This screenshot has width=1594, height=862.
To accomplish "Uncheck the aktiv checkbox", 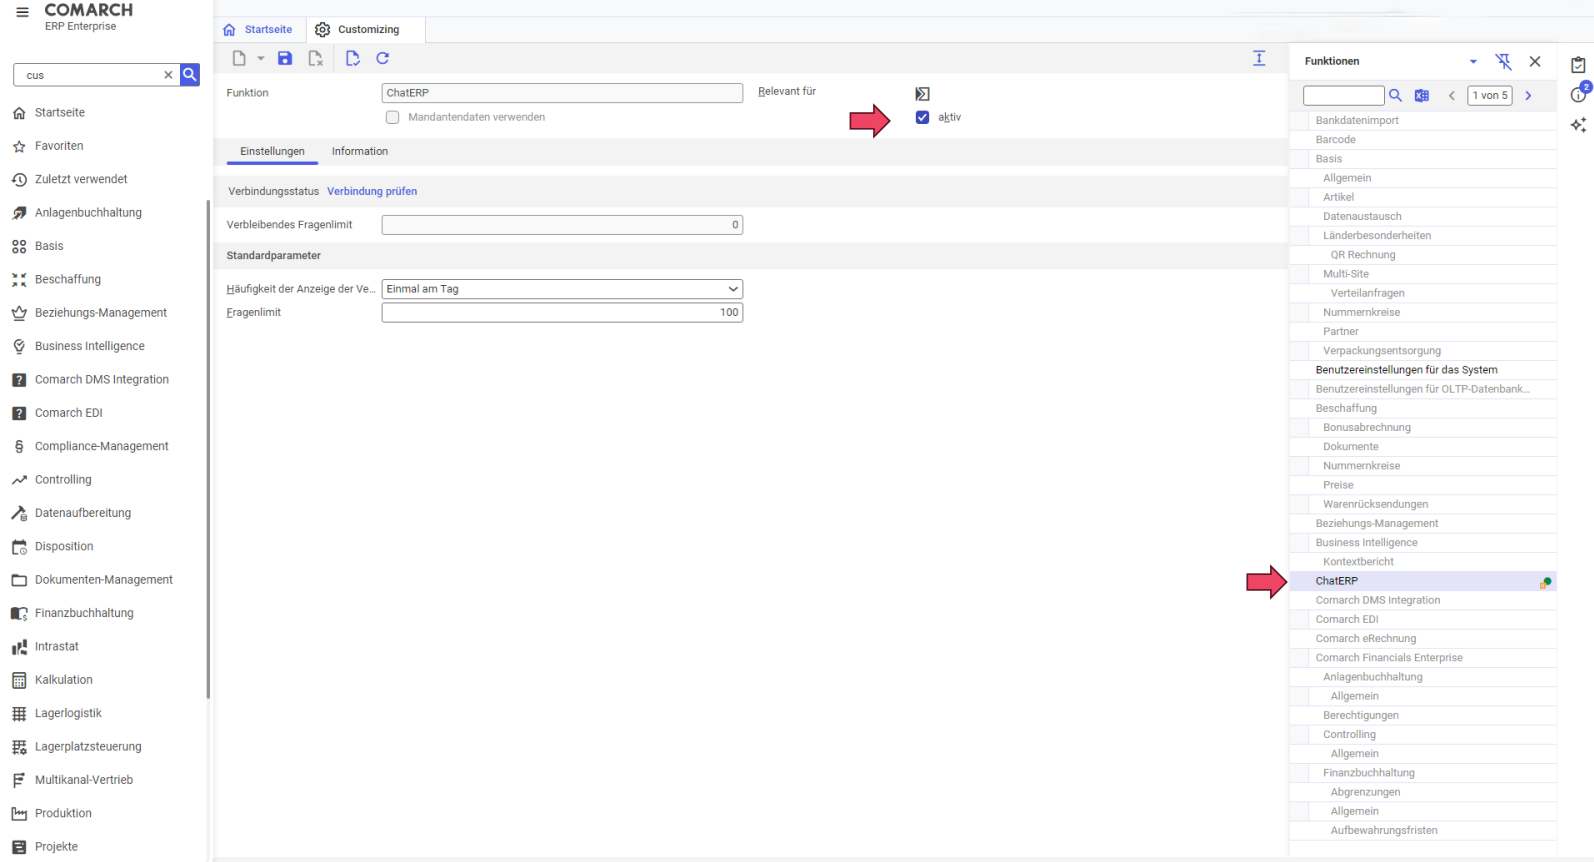I will point(922,118).
